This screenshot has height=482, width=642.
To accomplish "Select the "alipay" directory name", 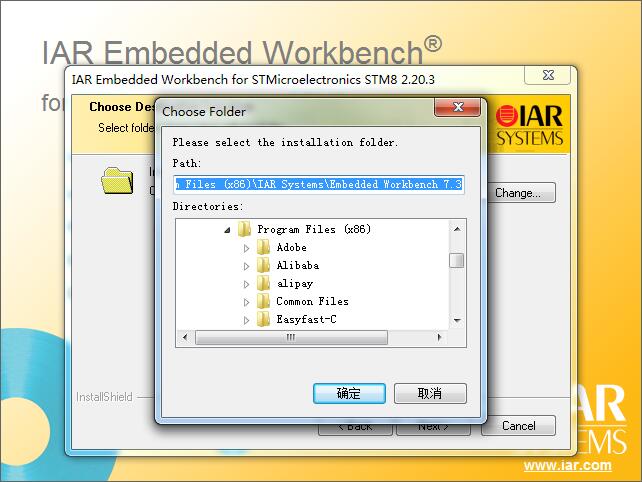I will click(295, 283).
